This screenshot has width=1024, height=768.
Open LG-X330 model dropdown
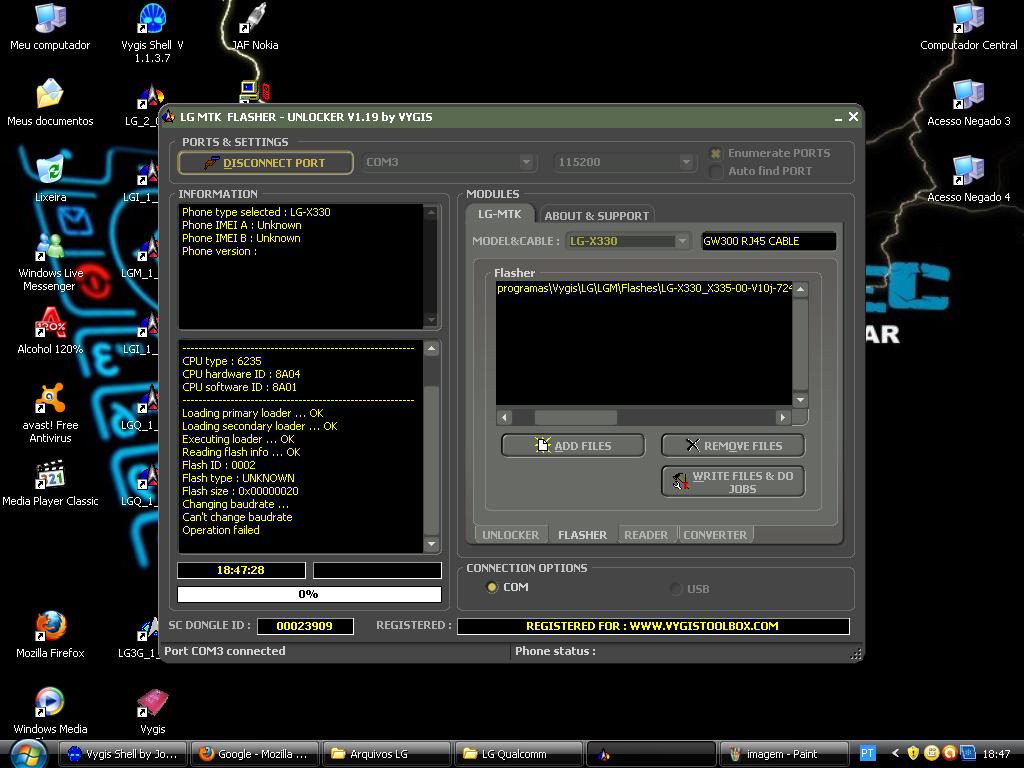click(682, 241)
